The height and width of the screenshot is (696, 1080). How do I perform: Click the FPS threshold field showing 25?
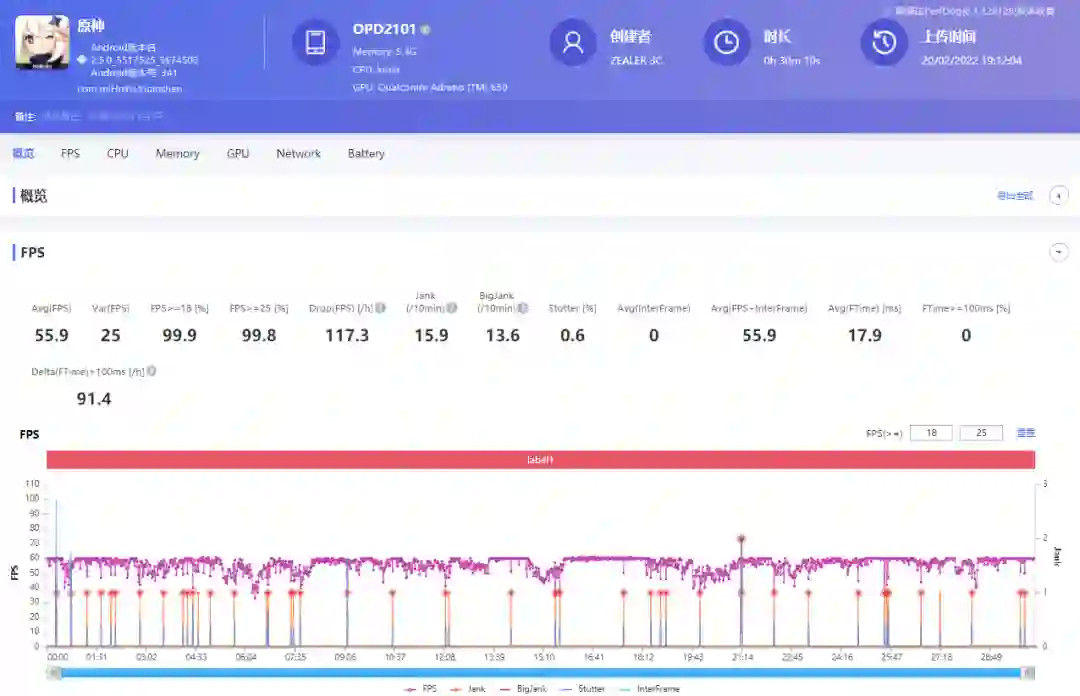tap(981, 433)
